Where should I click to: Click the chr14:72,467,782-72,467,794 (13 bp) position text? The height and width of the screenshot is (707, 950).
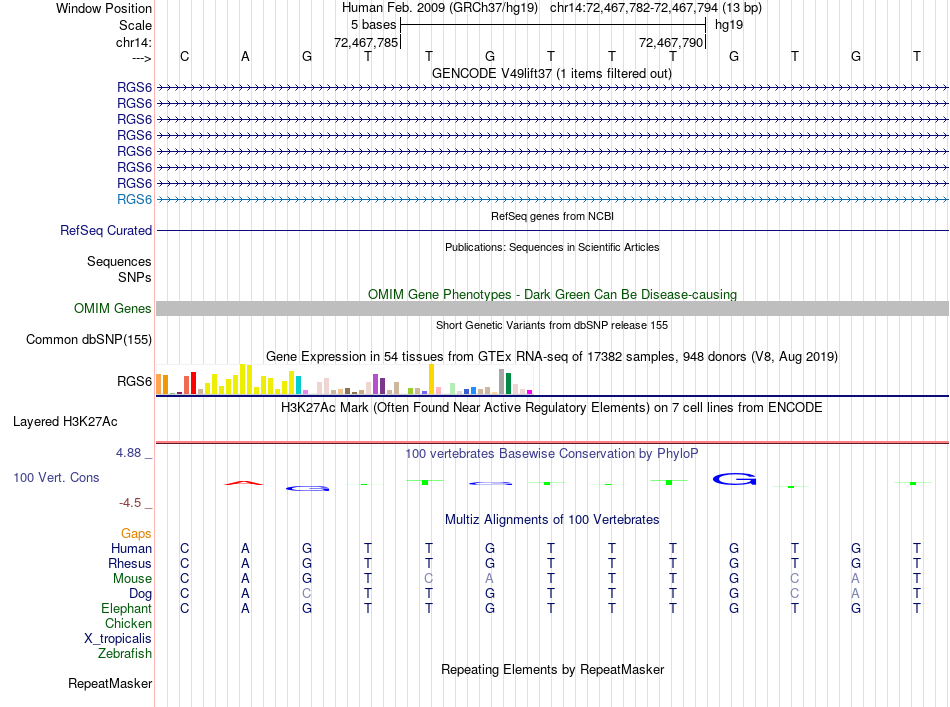tap(656, 8)
